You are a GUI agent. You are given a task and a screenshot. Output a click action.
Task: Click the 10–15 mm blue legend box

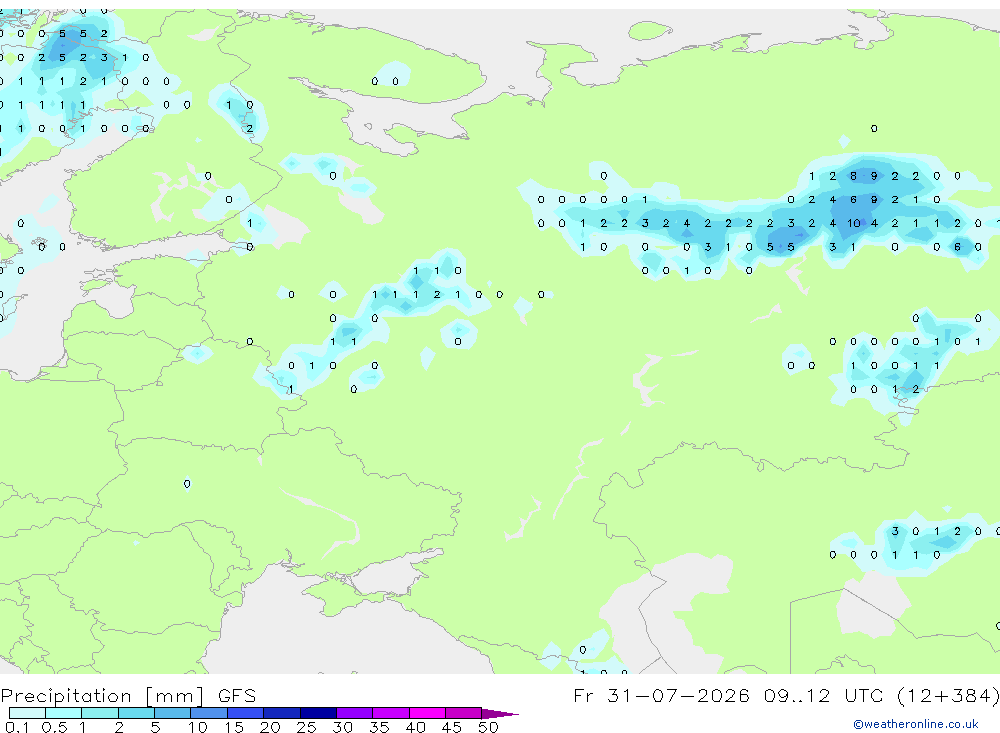pyautogui.click(x=209, y=713)
